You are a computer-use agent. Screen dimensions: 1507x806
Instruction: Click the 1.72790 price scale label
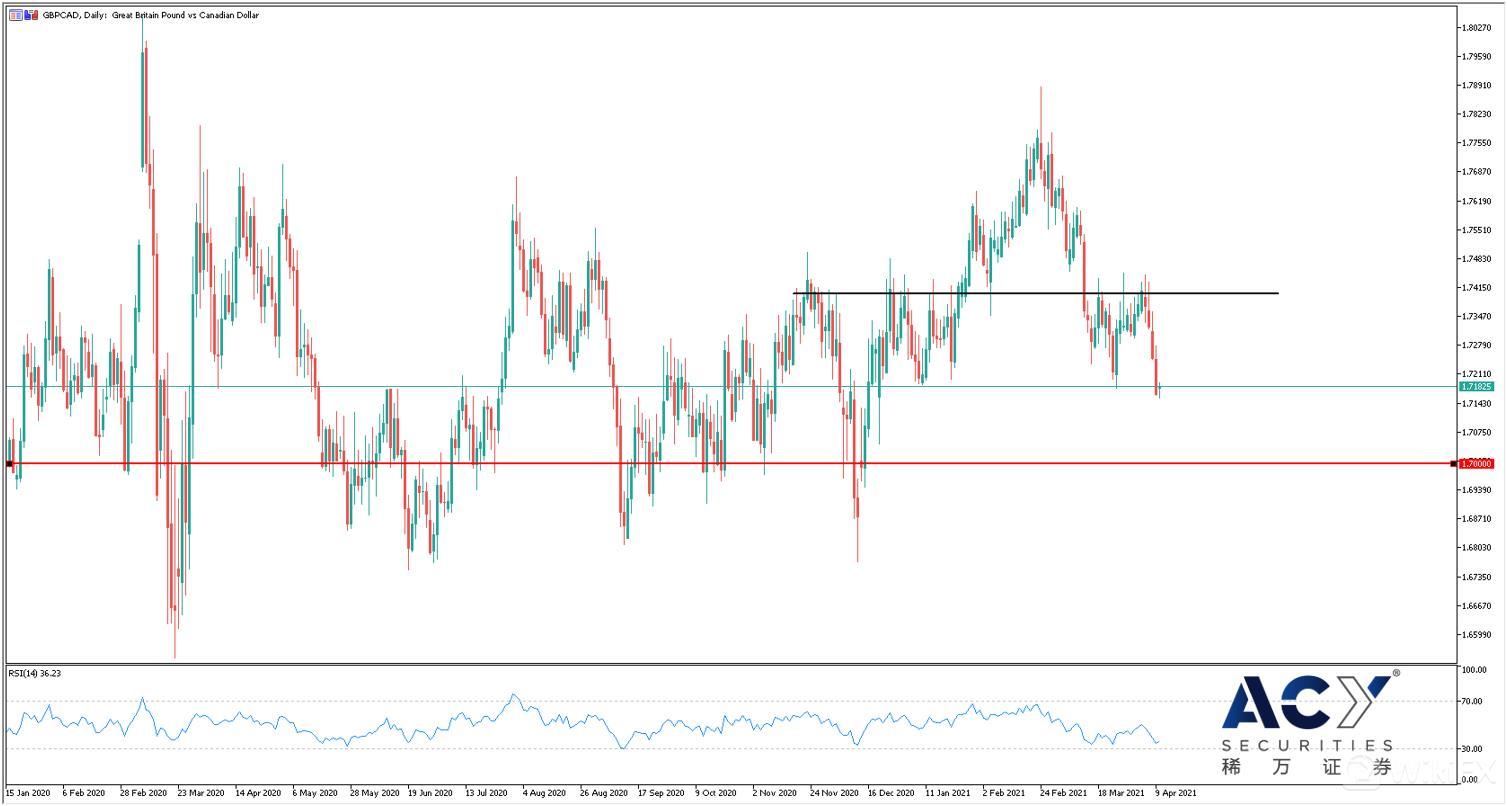pyautogui.click(x=1476, y=346)
